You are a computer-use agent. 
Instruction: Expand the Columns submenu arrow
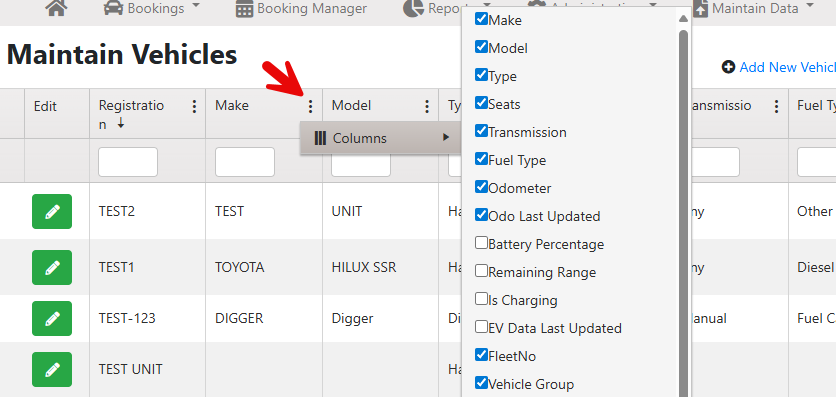pyautogui.click(x=446, y=138)
